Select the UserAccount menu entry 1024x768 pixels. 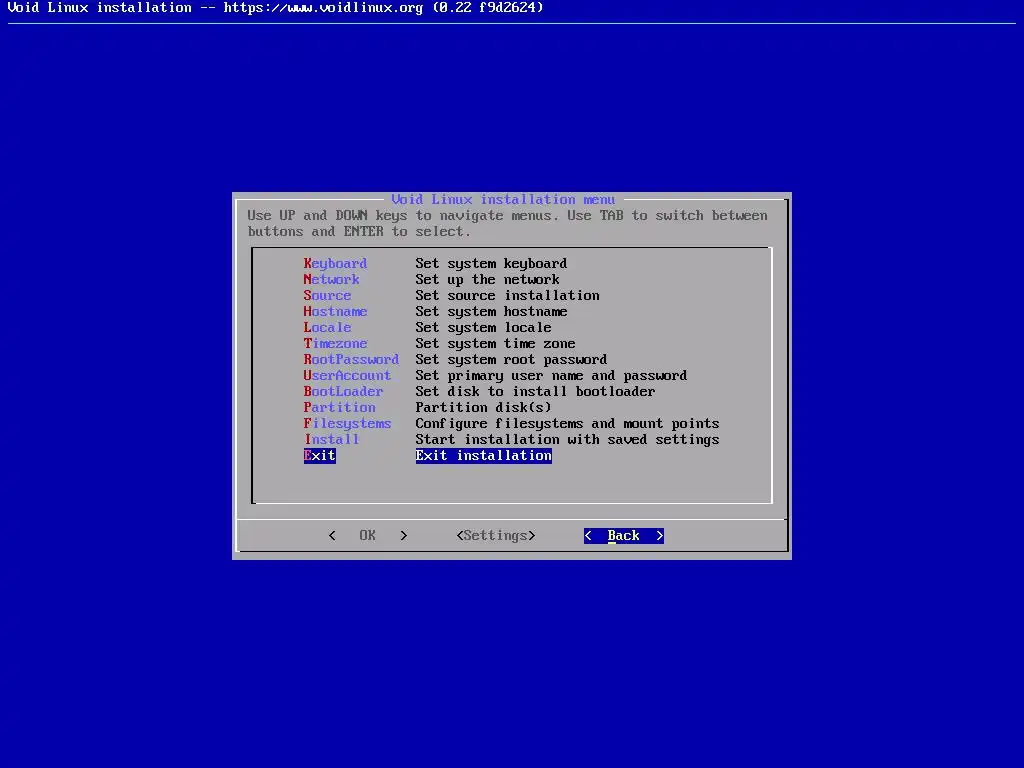347,376
